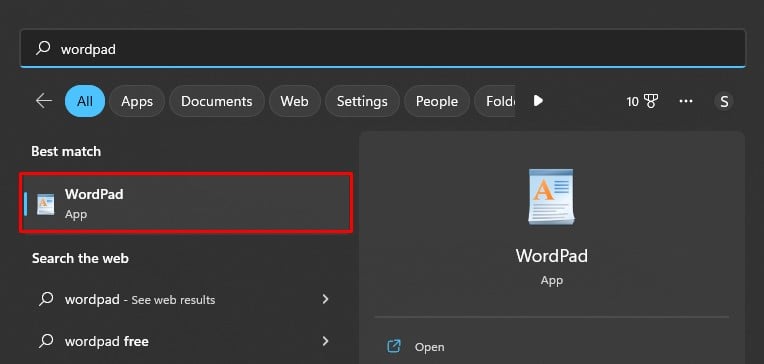Click the large WordPad icon in preview pane
Screen dimensions: 764x364
click(x=552, y=197)
